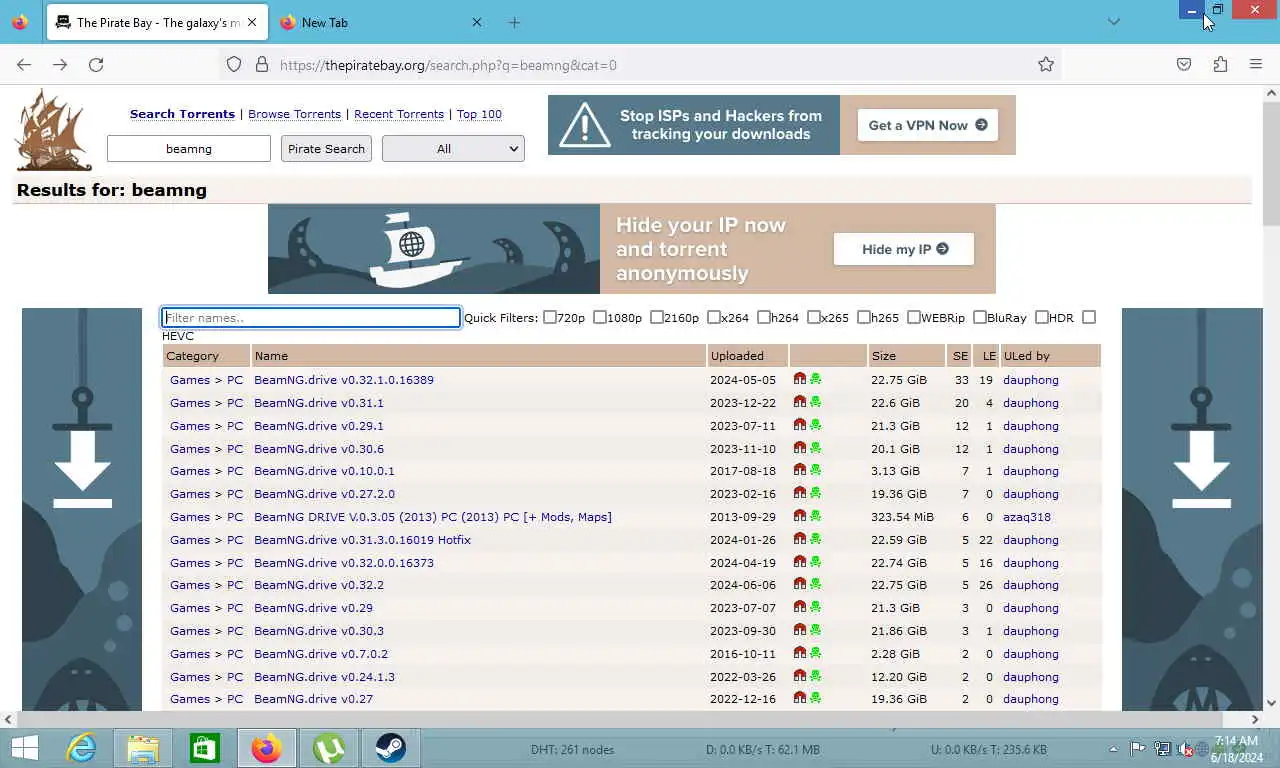The height and width of the screenshot is (768, 1280).
Task: Reload the page with the refresh icon
Action: pos(96,64)
